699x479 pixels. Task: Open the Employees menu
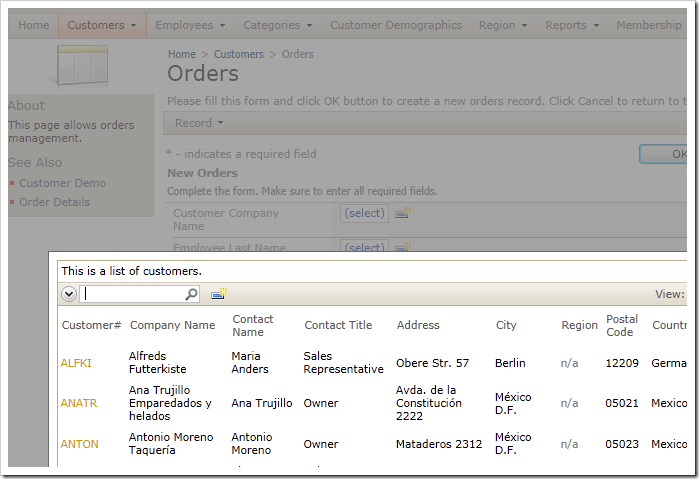(x=190, y=25)
